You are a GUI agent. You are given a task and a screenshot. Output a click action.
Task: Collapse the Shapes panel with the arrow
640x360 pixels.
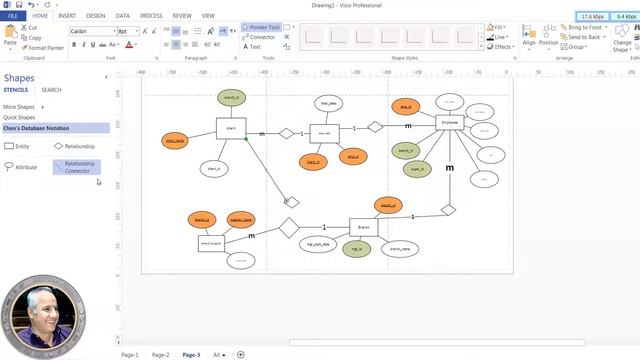106,77
